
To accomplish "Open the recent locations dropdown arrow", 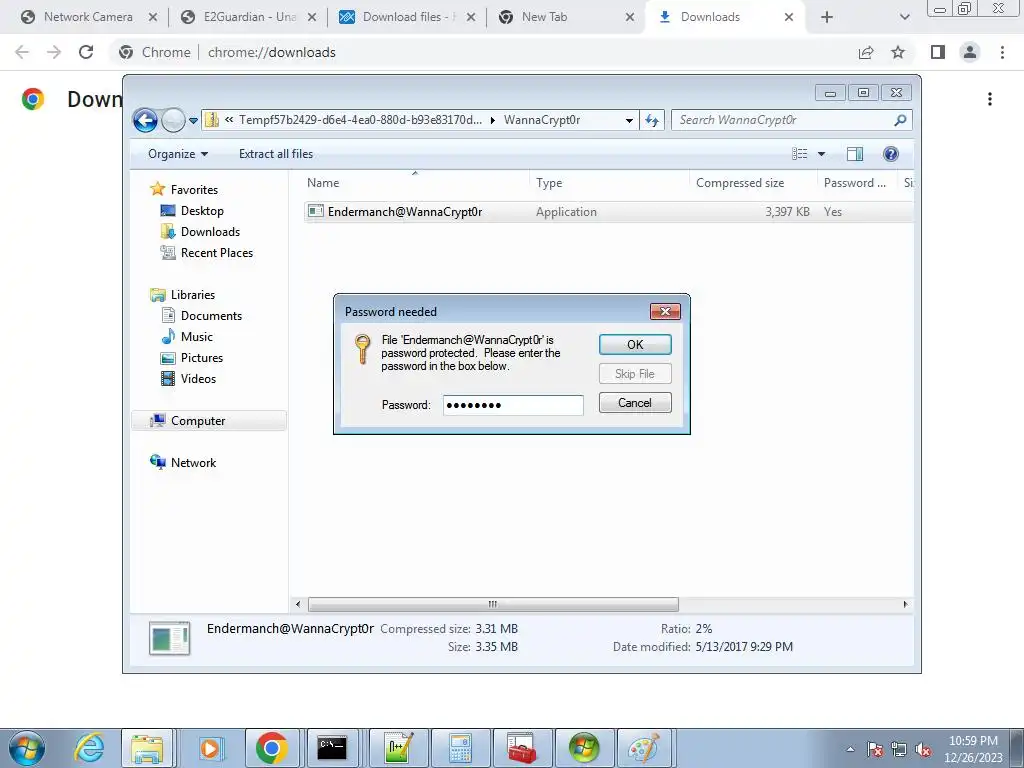I will pyautogui.click(x=193, y=121).
